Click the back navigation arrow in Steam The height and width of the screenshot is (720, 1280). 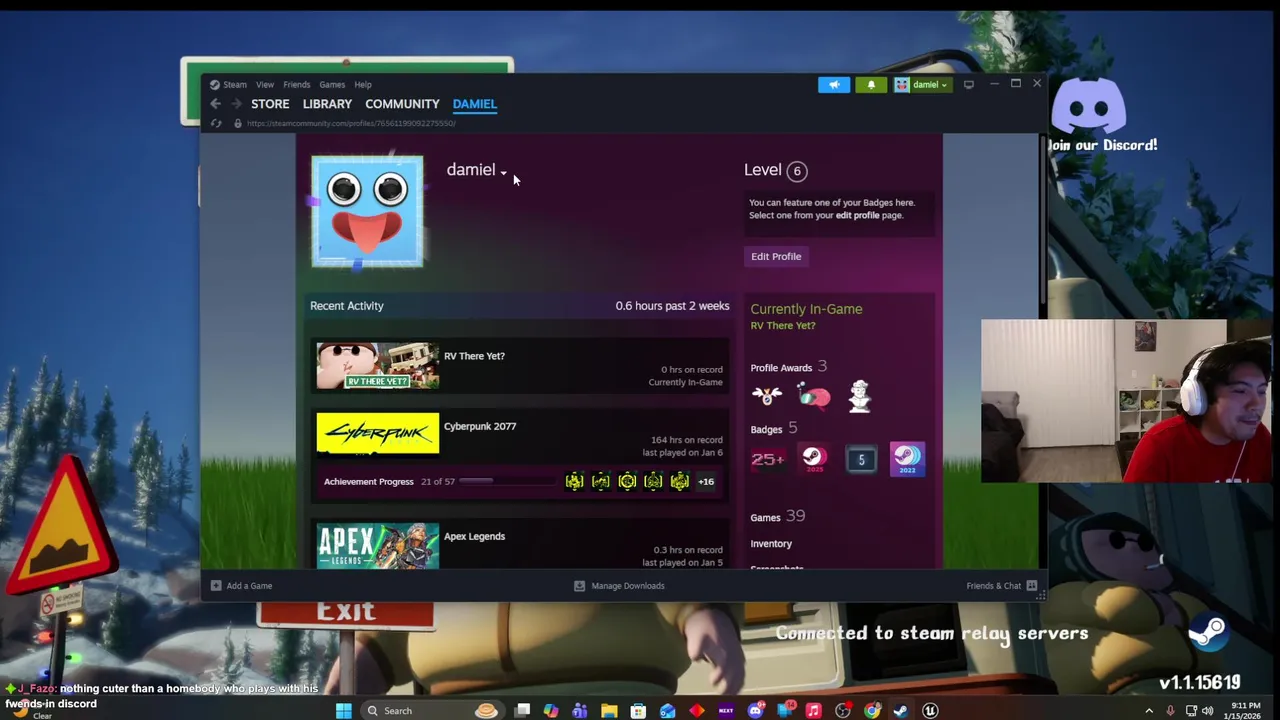215,104
